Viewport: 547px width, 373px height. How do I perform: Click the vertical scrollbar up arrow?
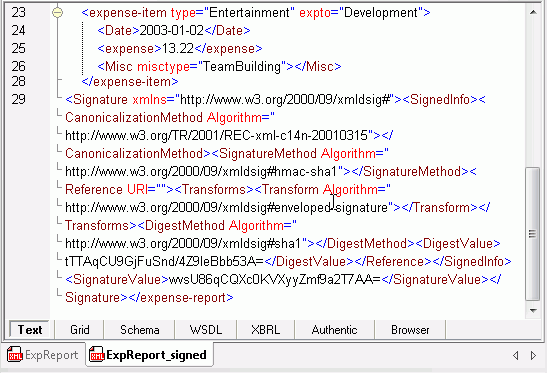533,13
